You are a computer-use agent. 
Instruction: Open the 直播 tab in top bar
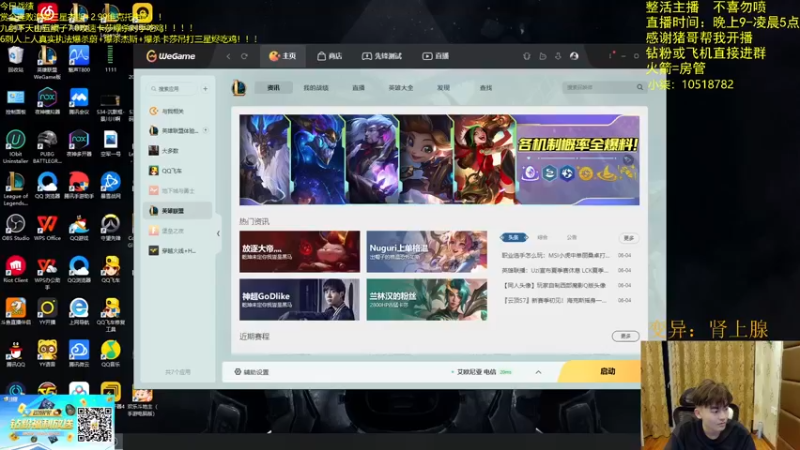point(435,56)
